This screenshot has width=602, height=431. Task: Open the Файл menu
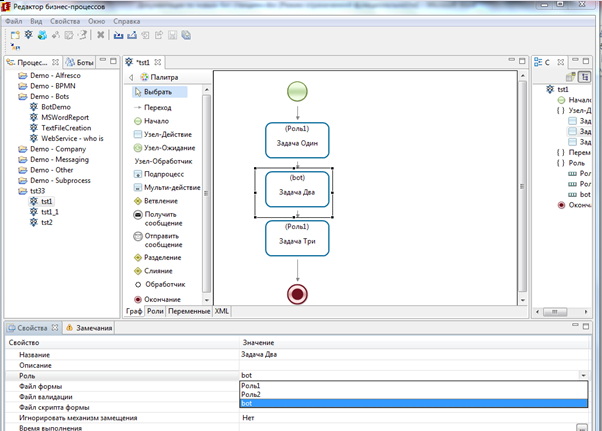[14, 20]
